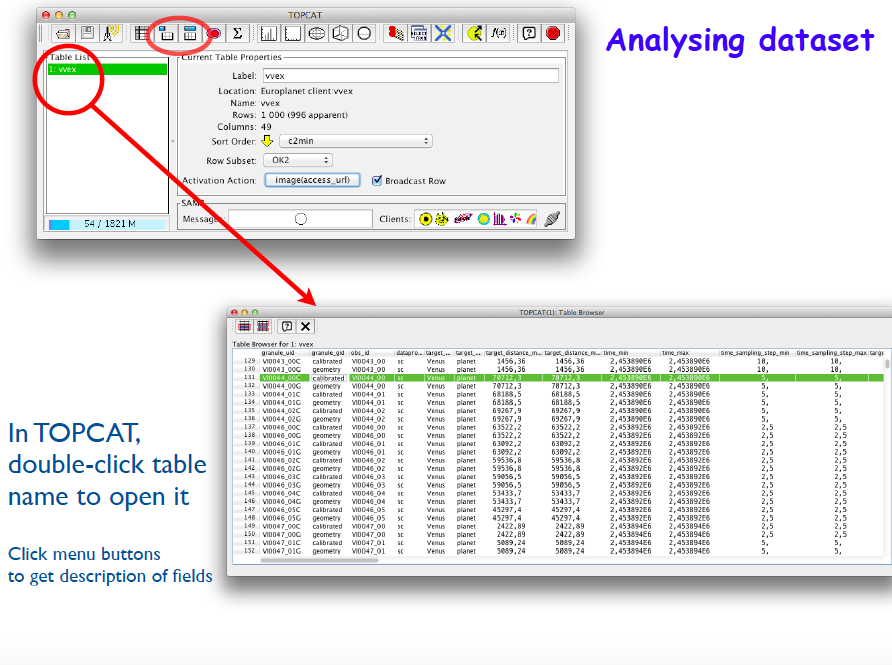Click the X close icon in Table Browser toolbar
This screenshot has width=892, height=665.
305,326
